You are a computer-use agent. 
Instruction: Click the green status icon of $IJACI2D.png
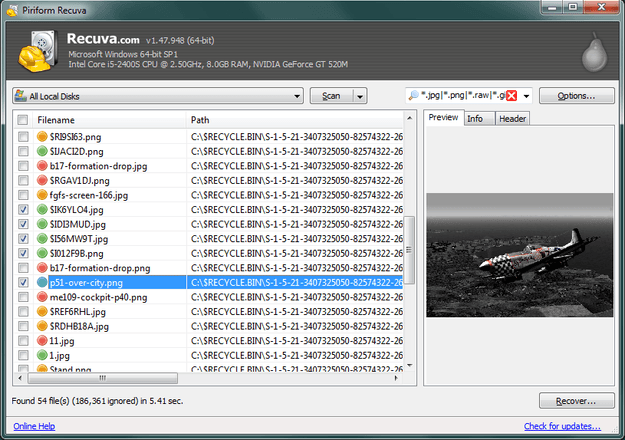(x=42, y=151)
